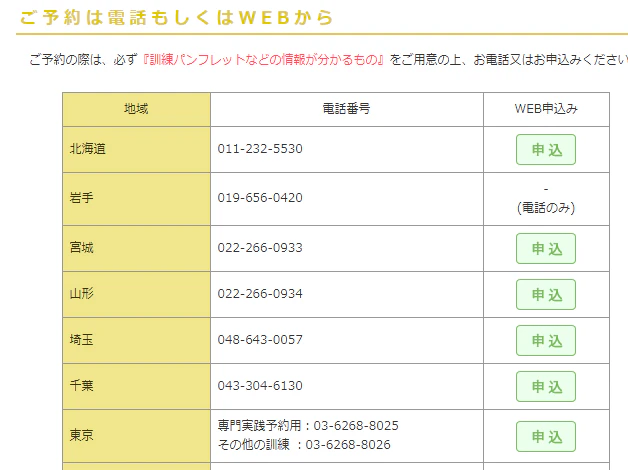Apply via 申込 button for 千葉
The width and height of the screenshot is (628, 470).
coord(545,387)
